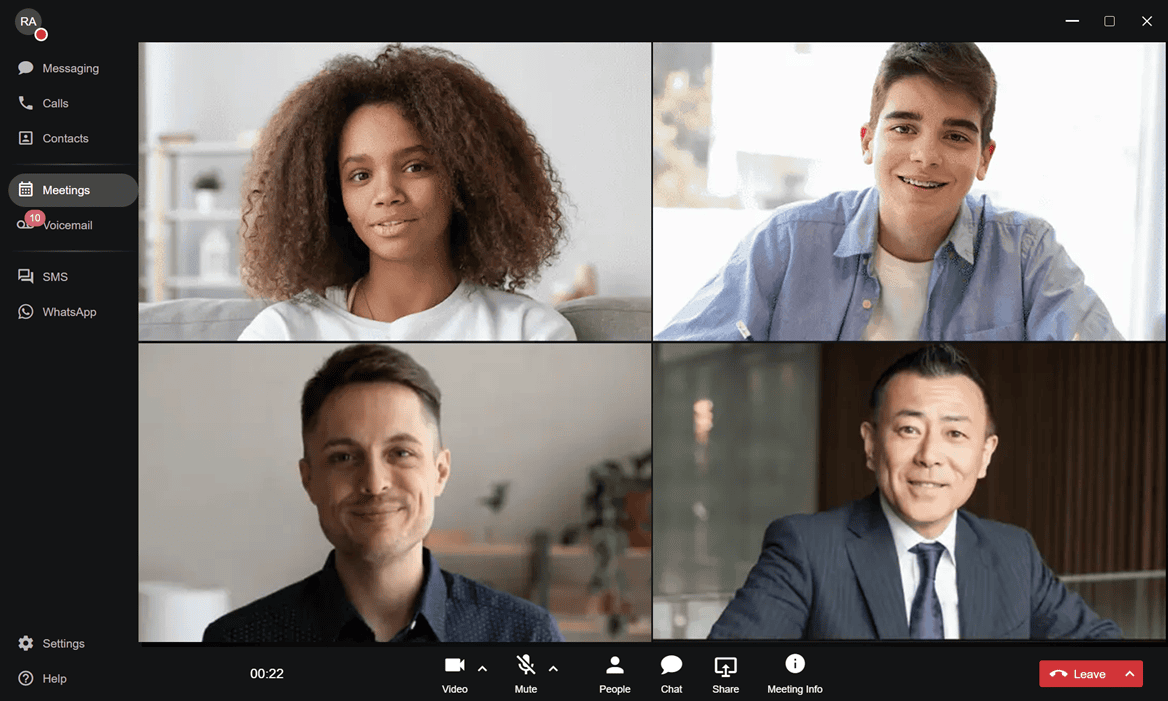The width and height of the screenshot is (1168, 701).
Task: Start screen sharing with Share icon
Action: tap(725, 674)
